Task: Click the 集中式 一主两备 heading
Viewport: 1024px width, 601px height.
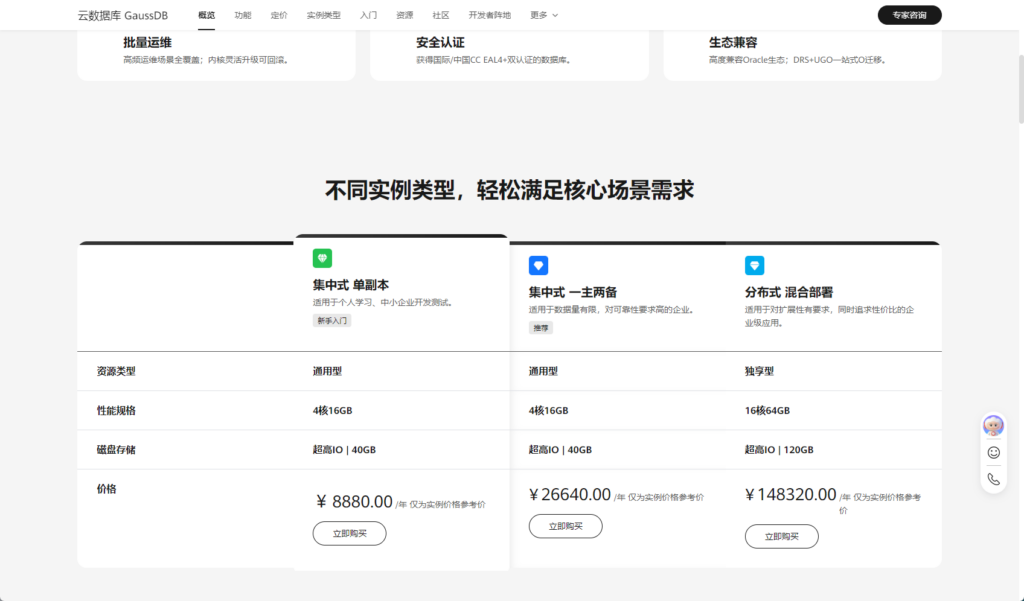Action: 573,292
